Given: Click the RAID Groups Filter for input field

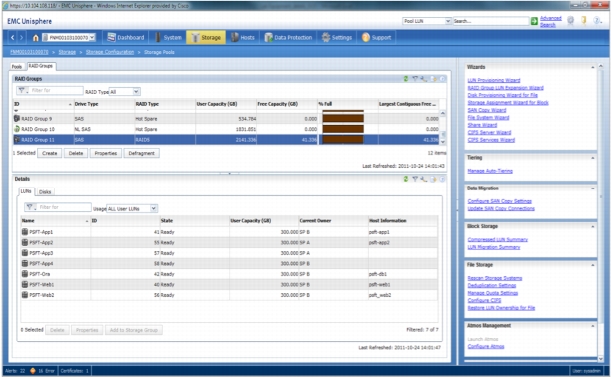Looking at the screenshot, I should [x=56, y=91].
